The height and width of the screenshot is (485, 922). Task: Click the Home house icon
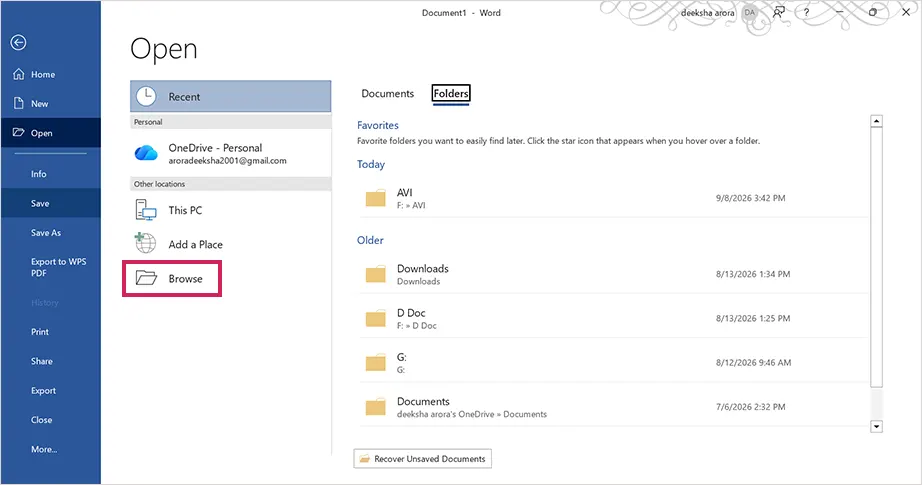point(19,74)
